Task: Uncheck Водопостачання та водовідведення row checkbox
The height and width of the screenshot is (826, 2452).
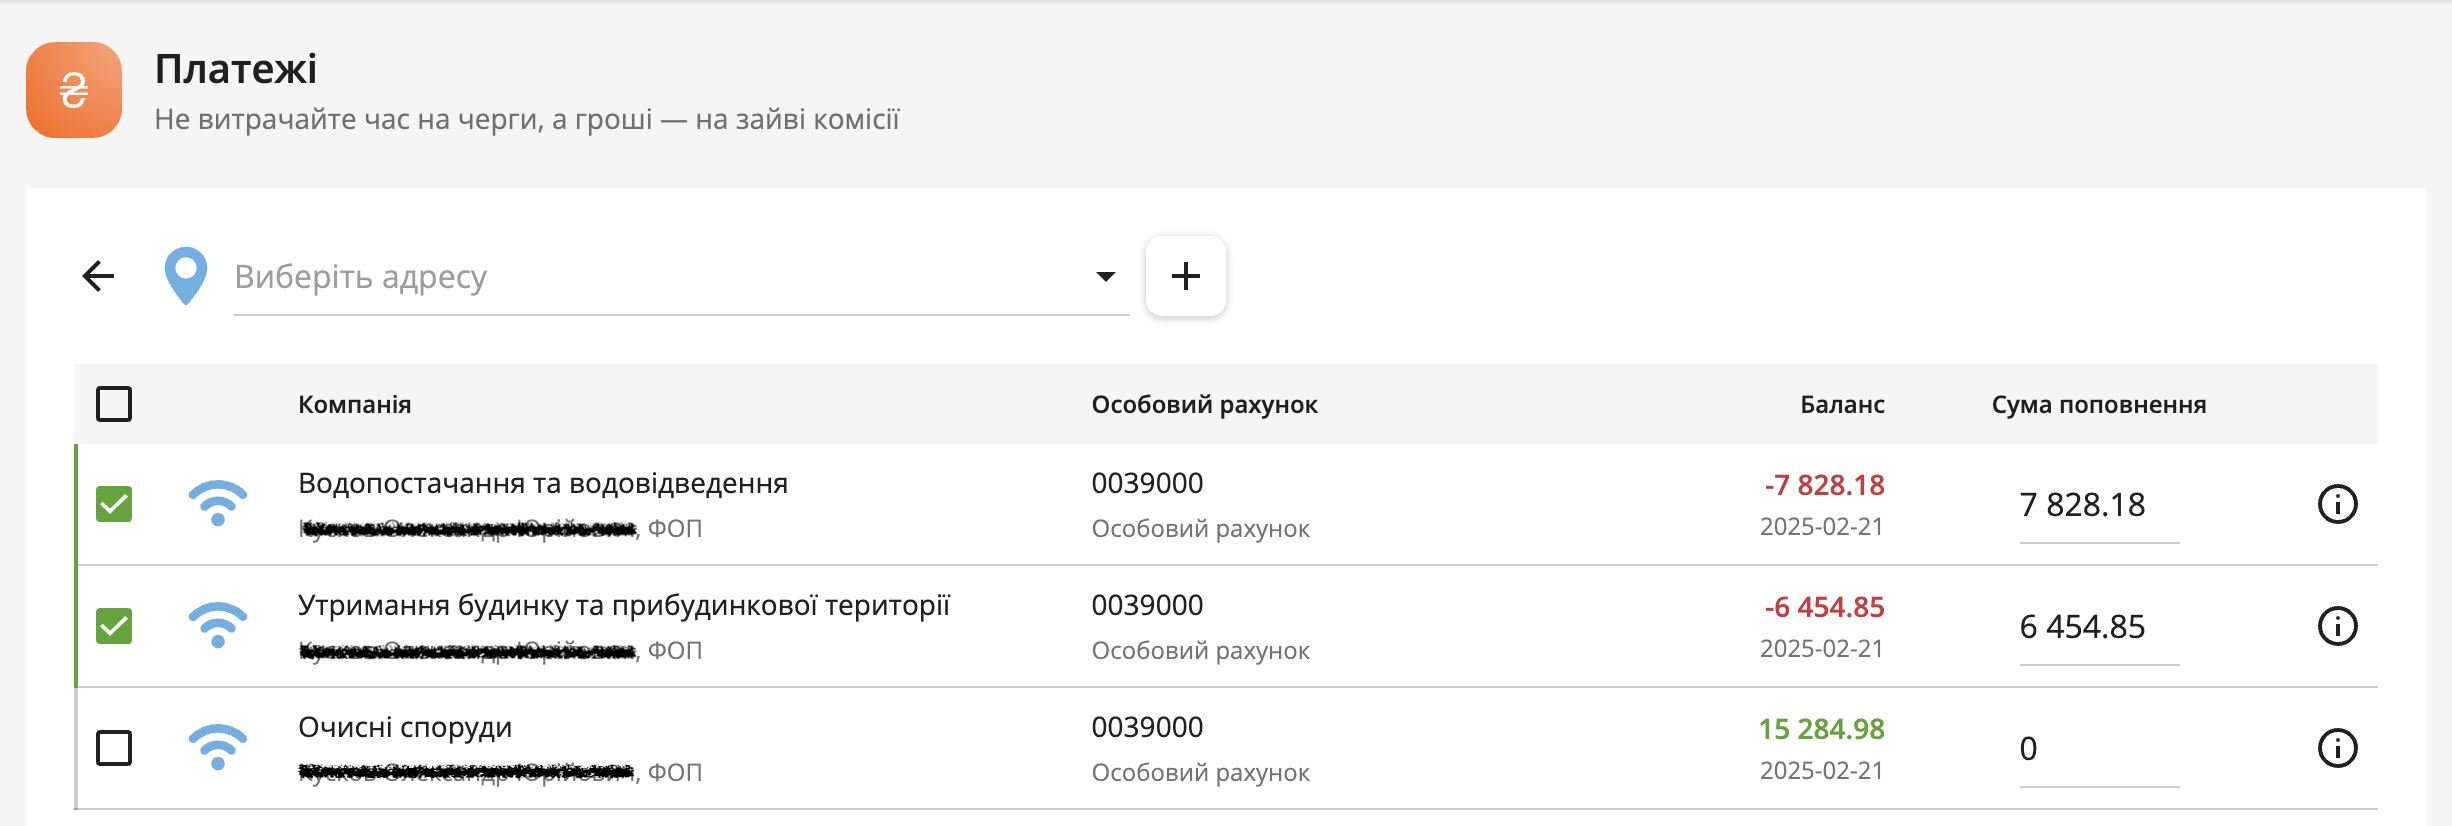Action: (x=114, y=504)
